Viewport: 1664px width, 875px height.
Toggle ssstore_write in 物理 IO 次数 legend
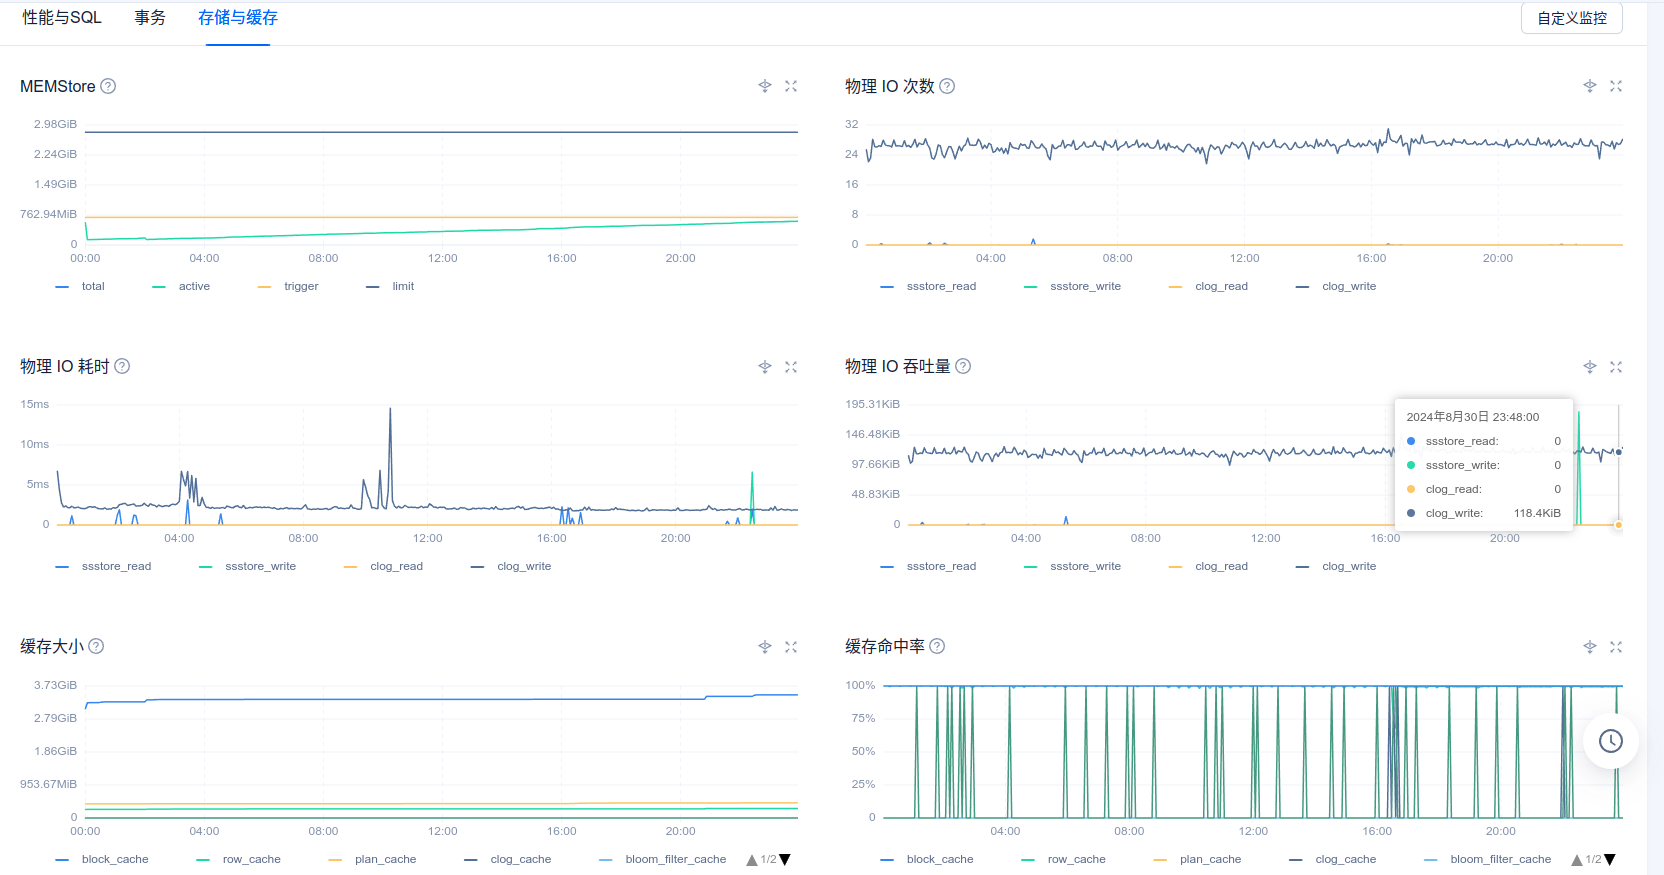pyautogui.click(x=1072, y=286)
